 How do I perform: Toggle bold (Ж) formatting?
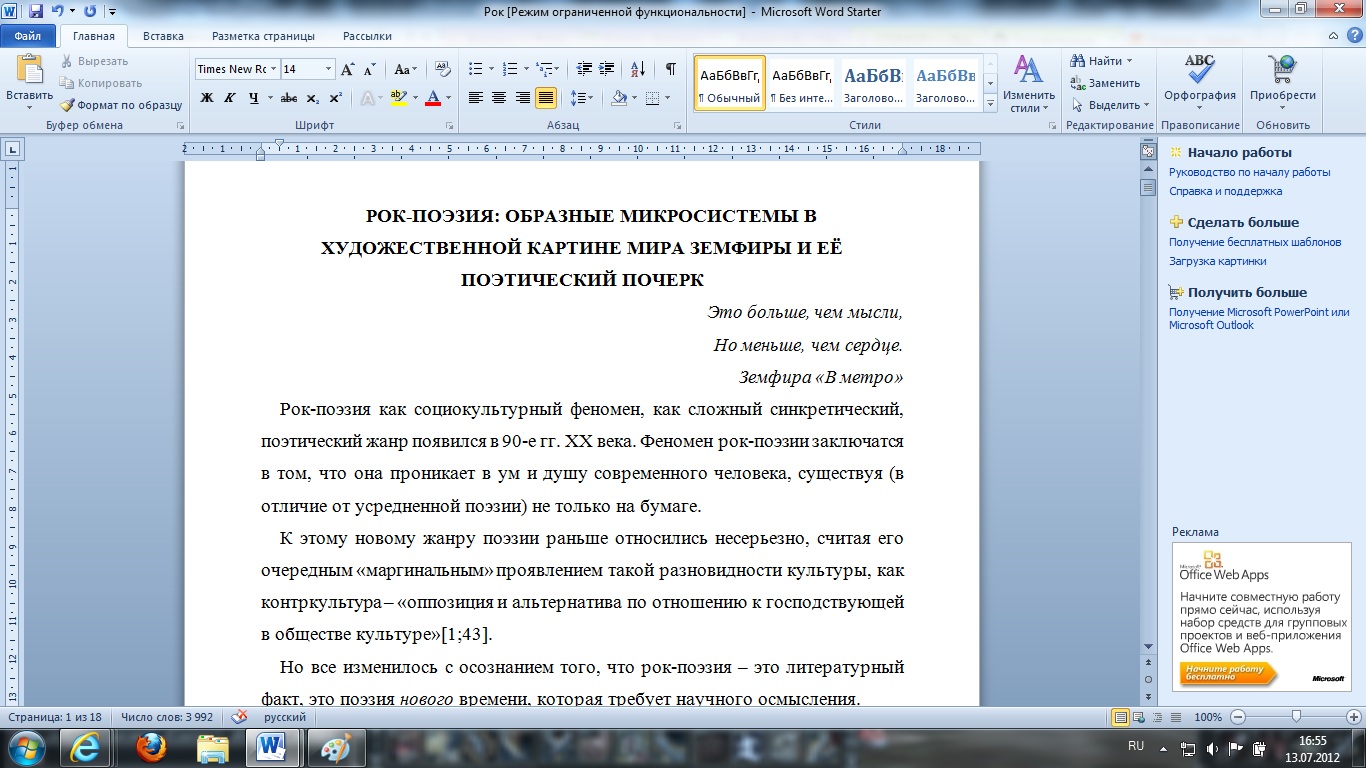click(207, 98)
